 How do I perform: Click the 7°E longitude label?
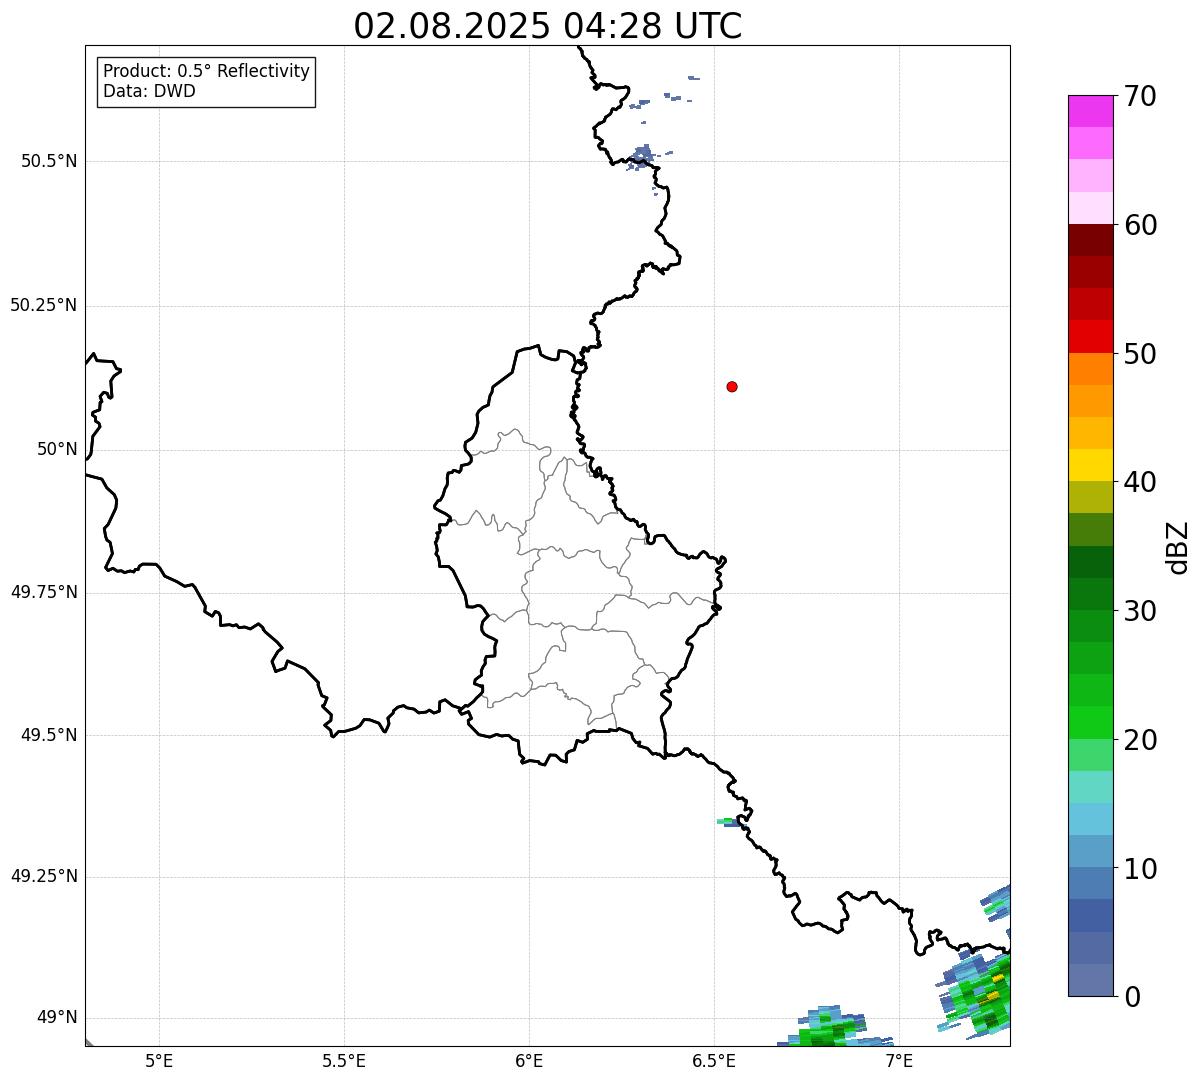click(x=899, y=1060)
